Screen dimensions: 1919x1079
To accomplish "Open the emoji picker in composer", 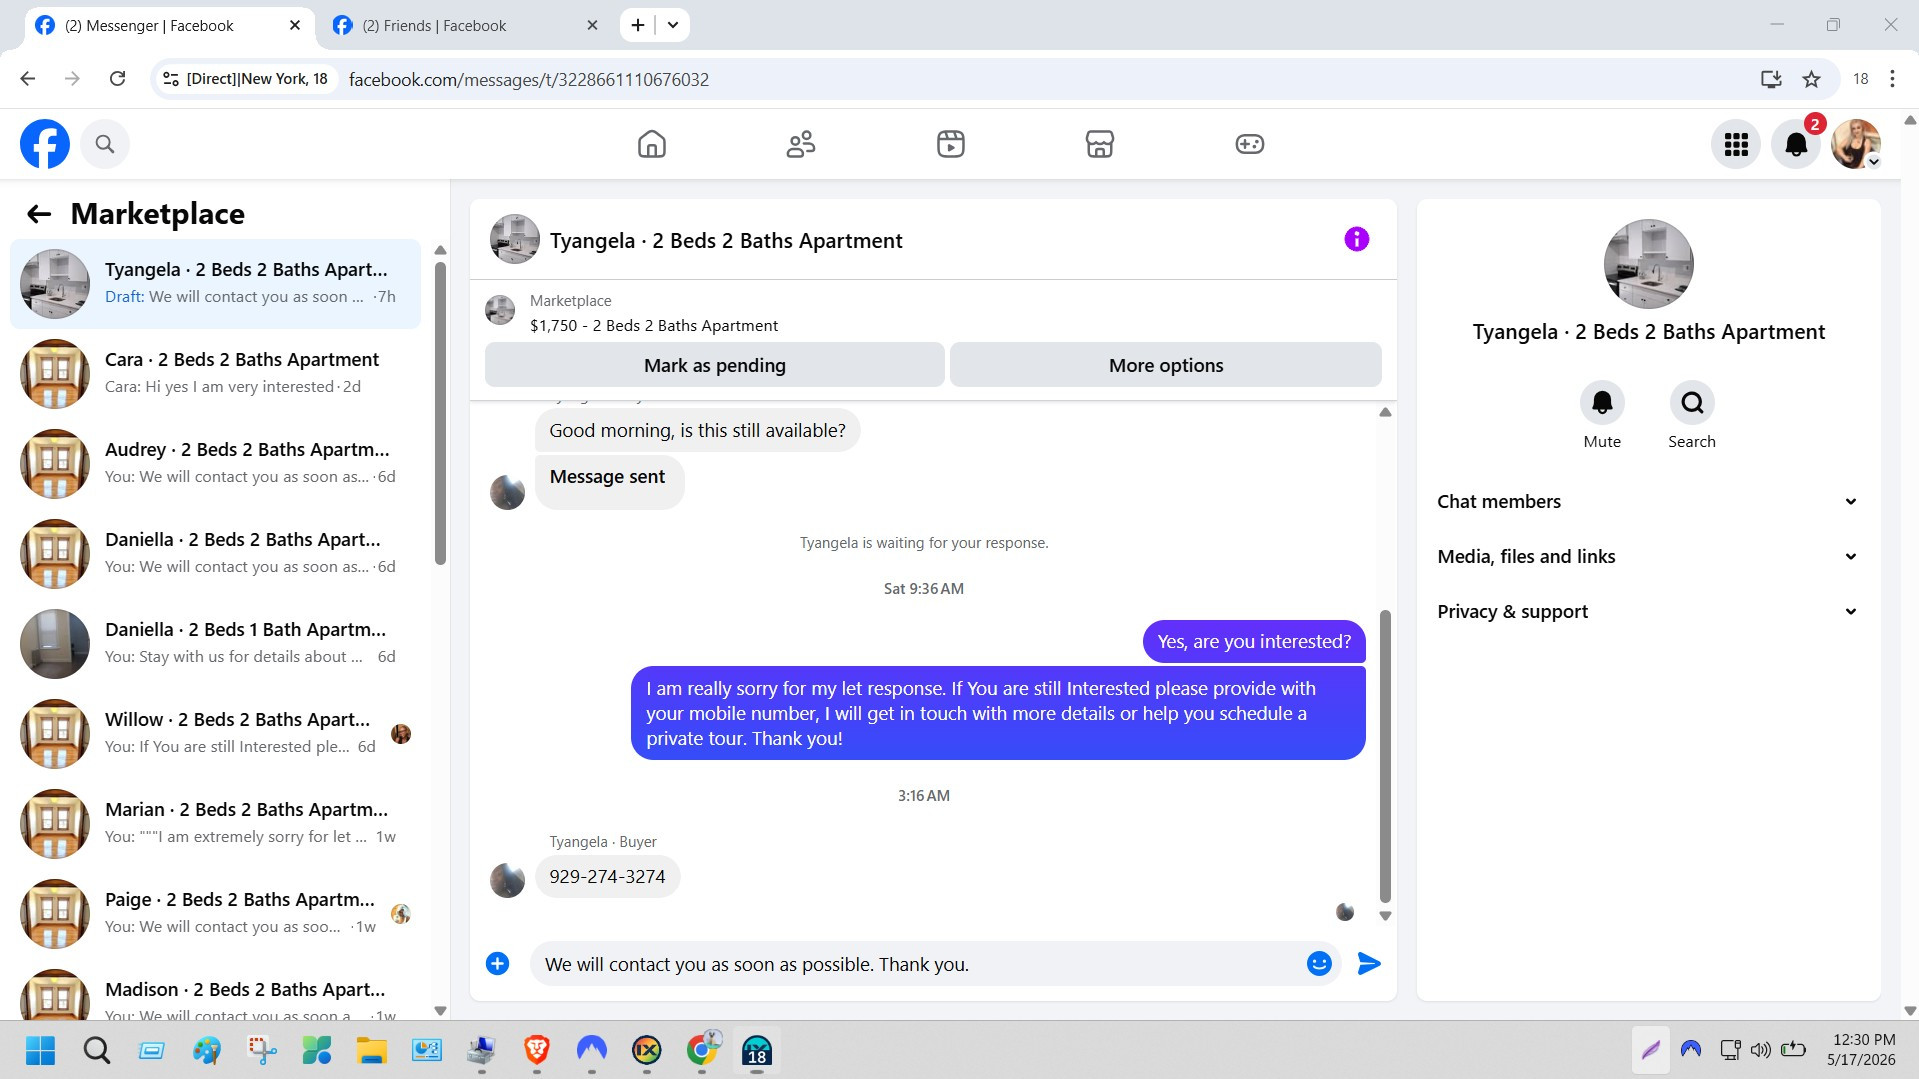I will 1319,964.
